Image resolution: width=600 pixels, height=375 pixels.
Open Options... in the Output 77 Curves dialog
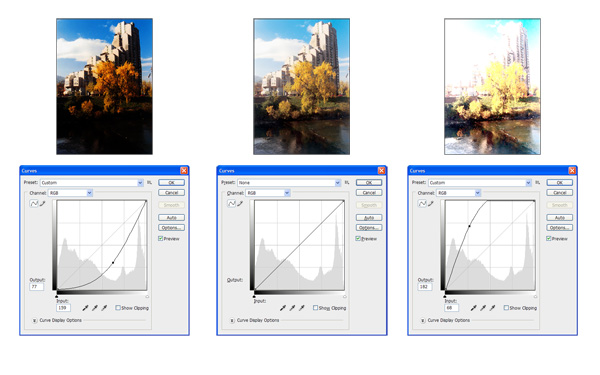171,228
